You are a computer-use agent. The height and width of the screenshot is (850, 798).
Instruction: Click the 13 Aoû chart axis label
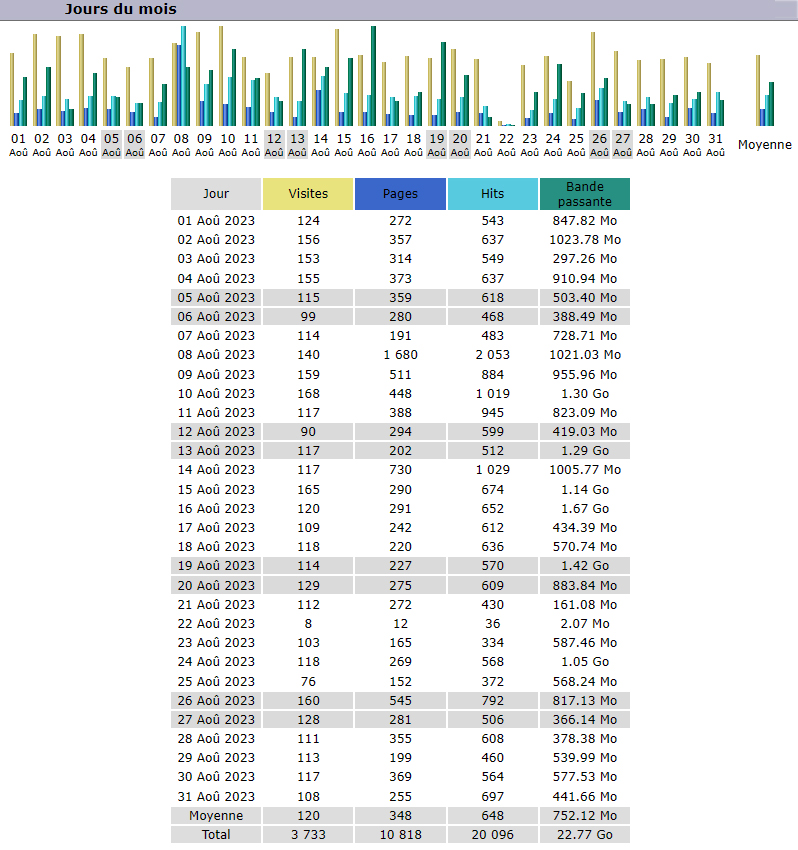[x=298, y=145]
